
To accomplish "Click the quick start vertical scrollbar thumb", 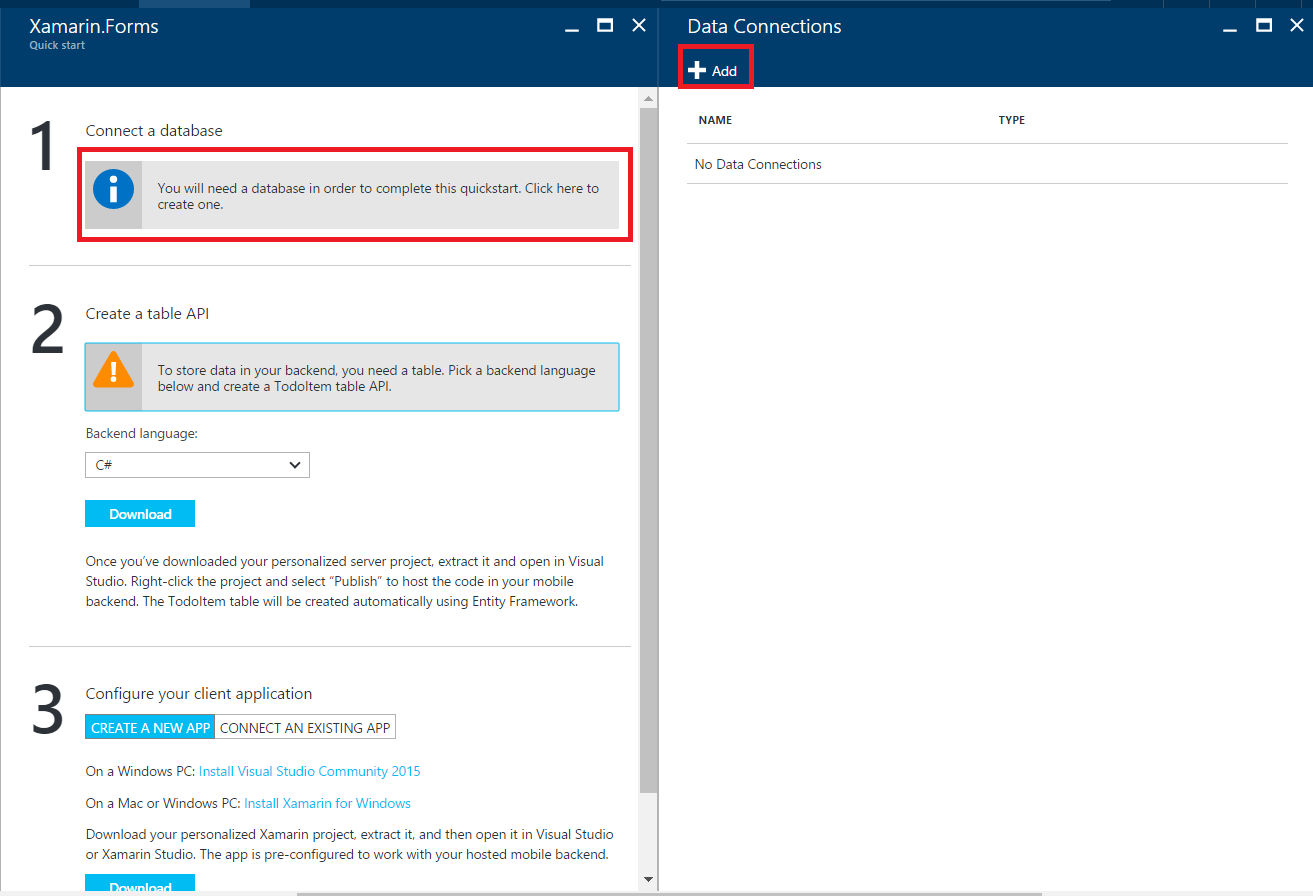I will (x=648, y=450).
